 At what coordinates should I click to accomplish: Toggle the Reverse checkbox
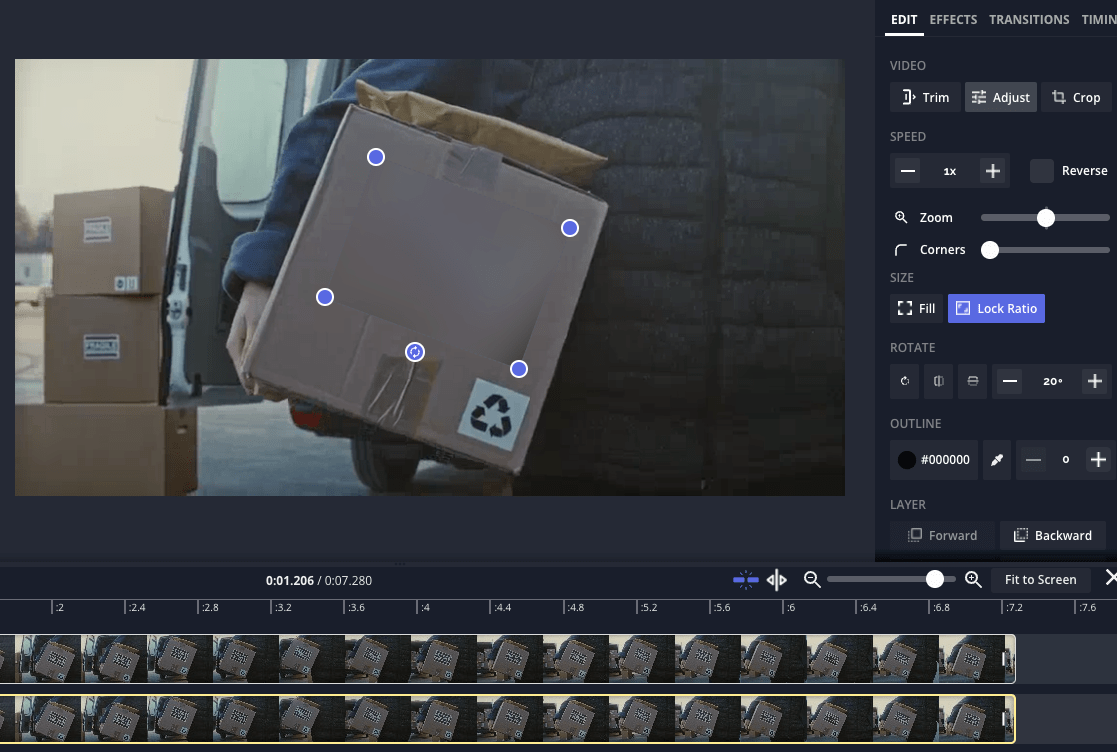point(1041,171)
